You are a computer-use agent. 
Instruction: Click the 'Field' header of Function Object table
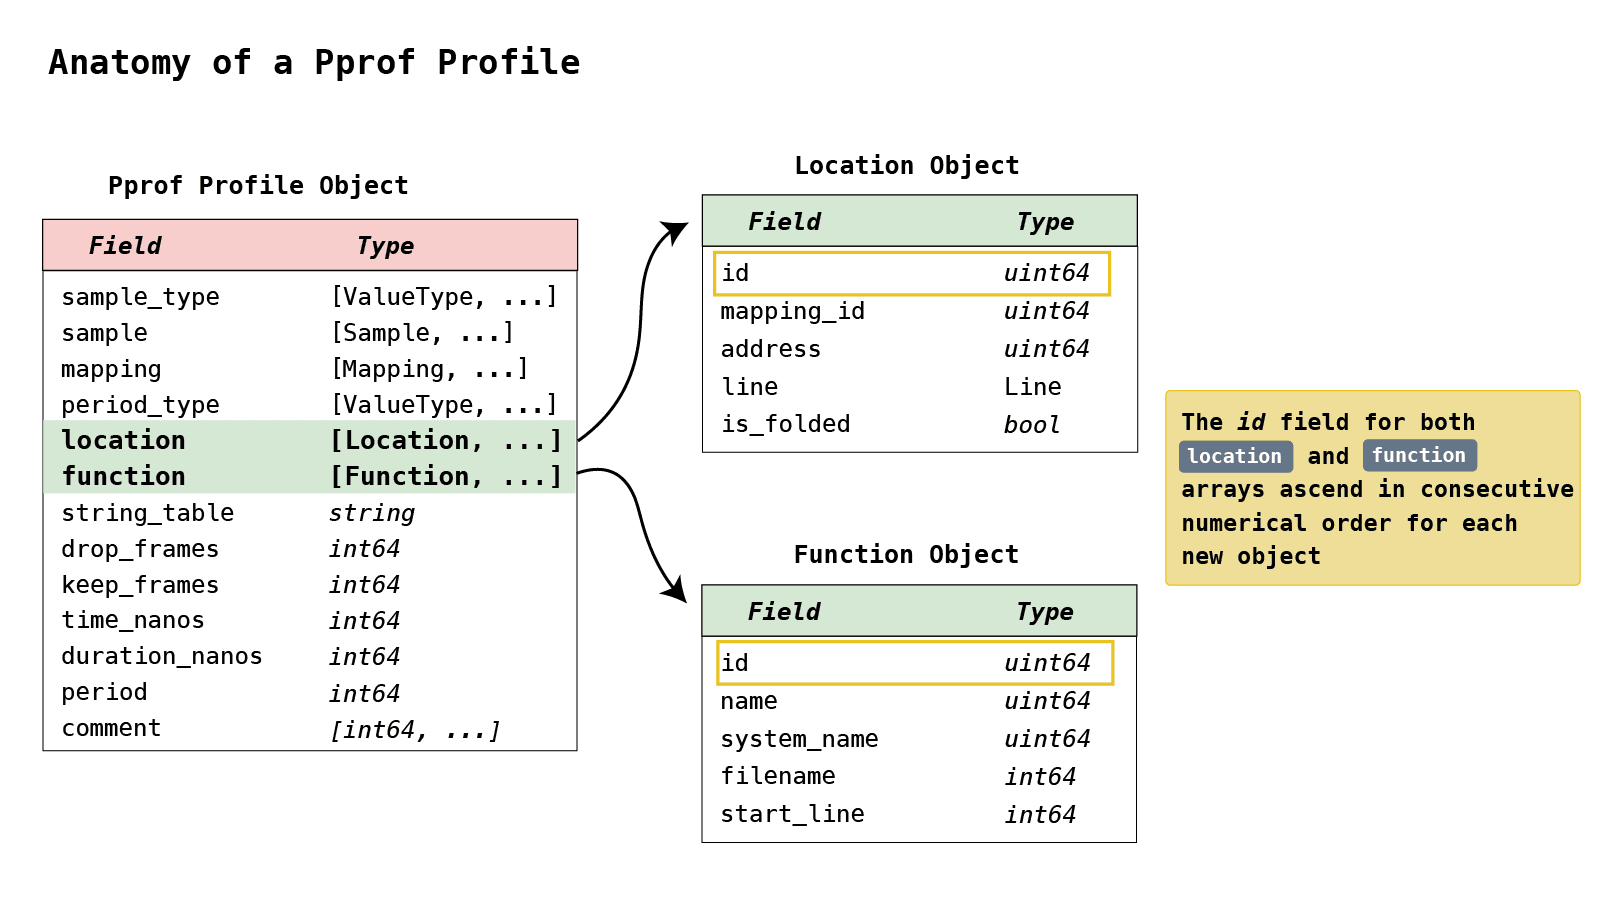coord(784,612)
